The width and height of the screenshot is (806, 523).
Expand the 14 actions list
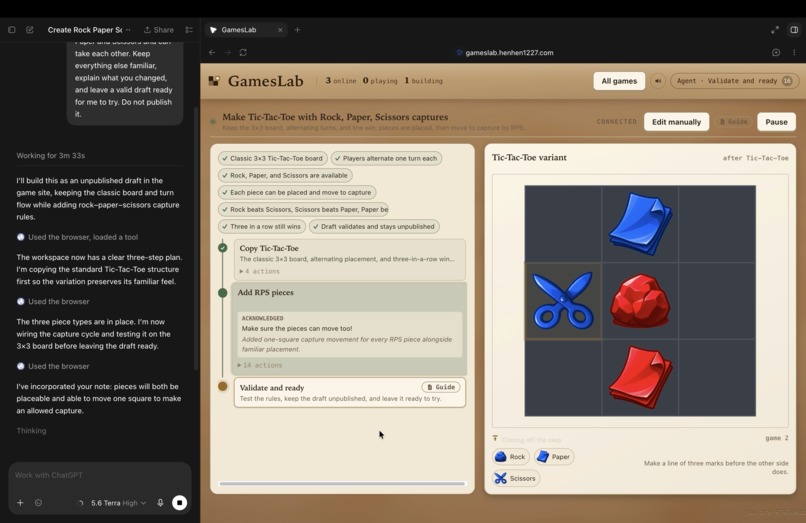point(260,365)
